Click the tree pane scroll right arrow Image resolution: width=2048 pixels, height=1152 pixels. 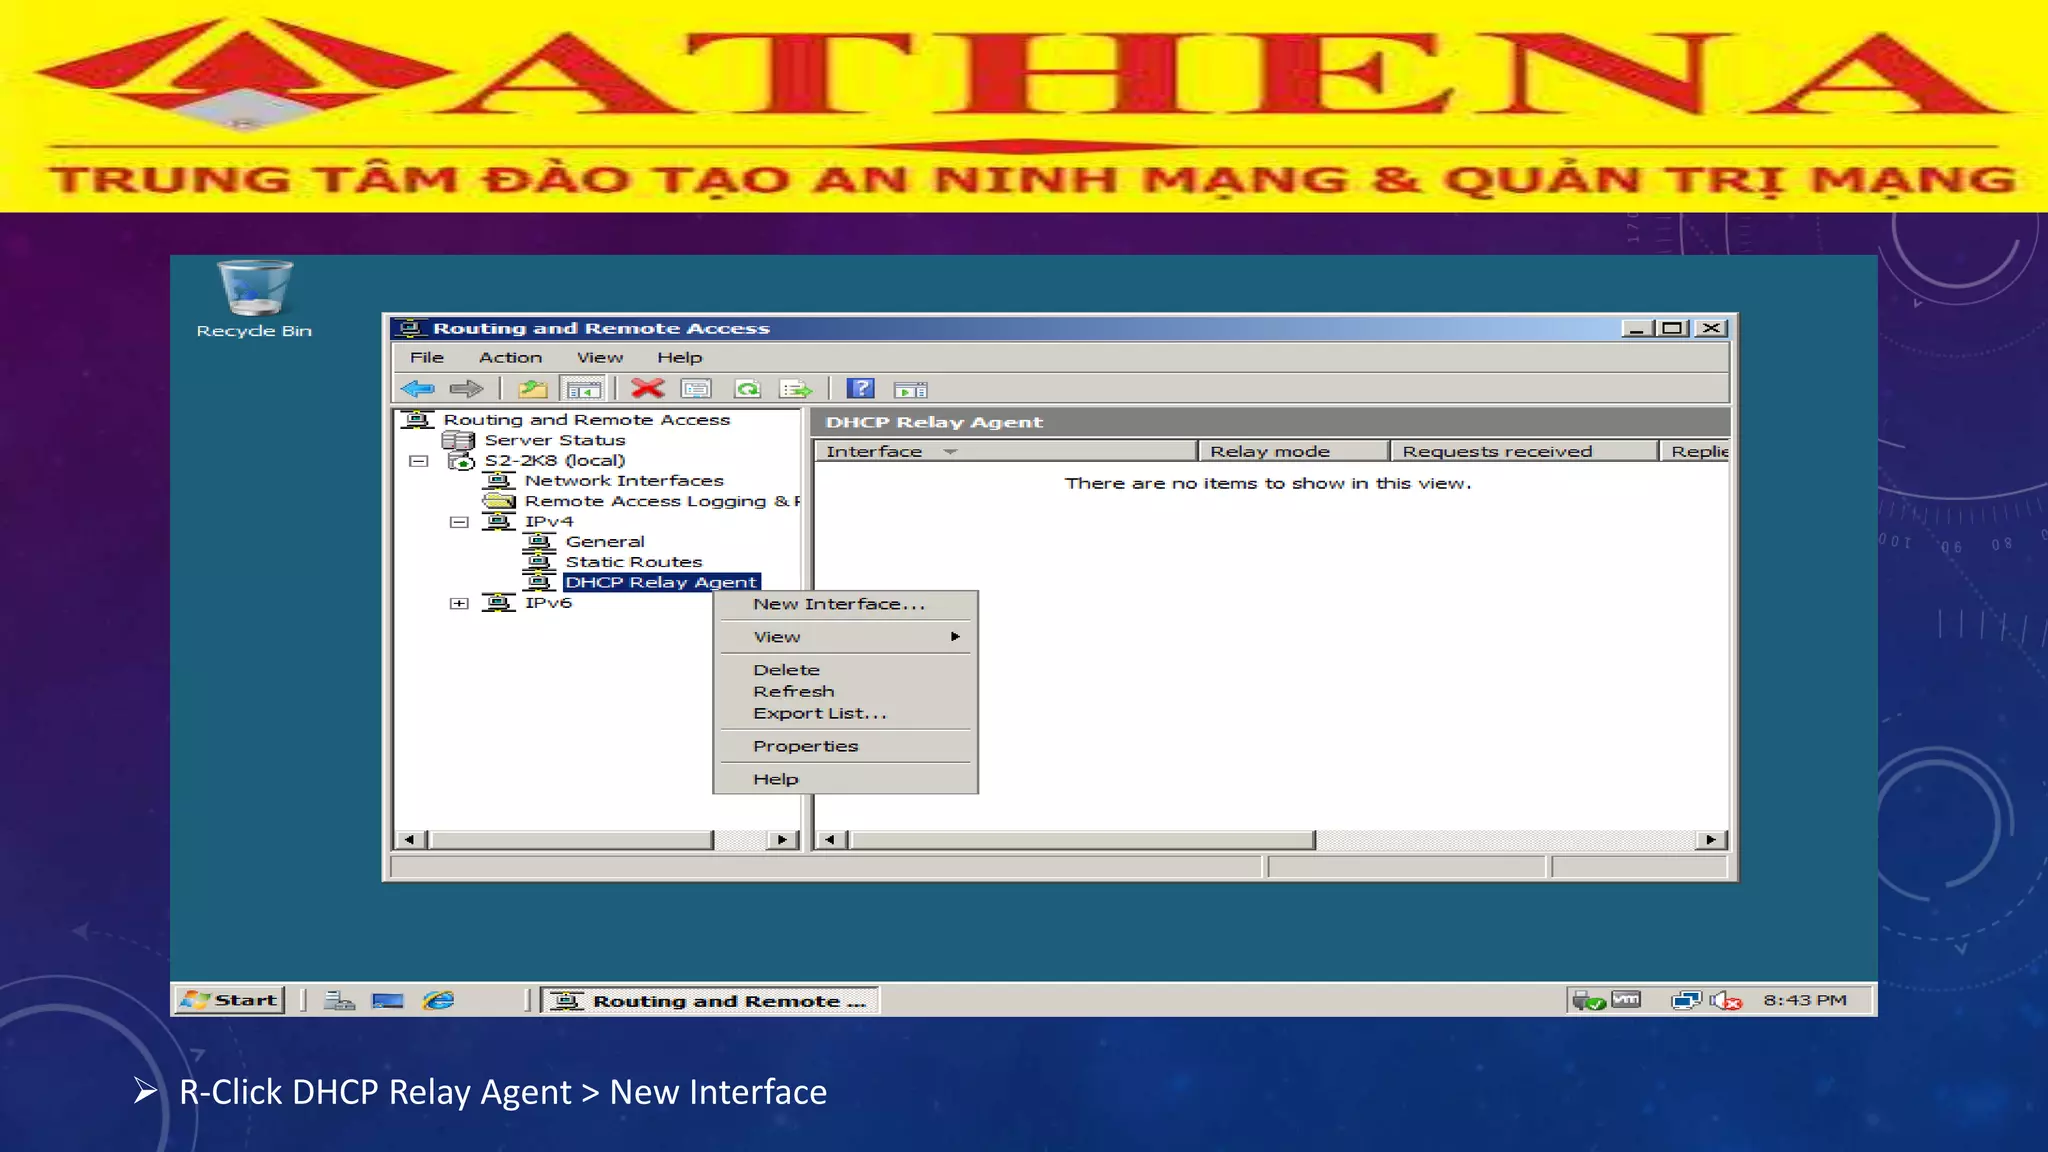pyautogui.click(x=782, y=840)
